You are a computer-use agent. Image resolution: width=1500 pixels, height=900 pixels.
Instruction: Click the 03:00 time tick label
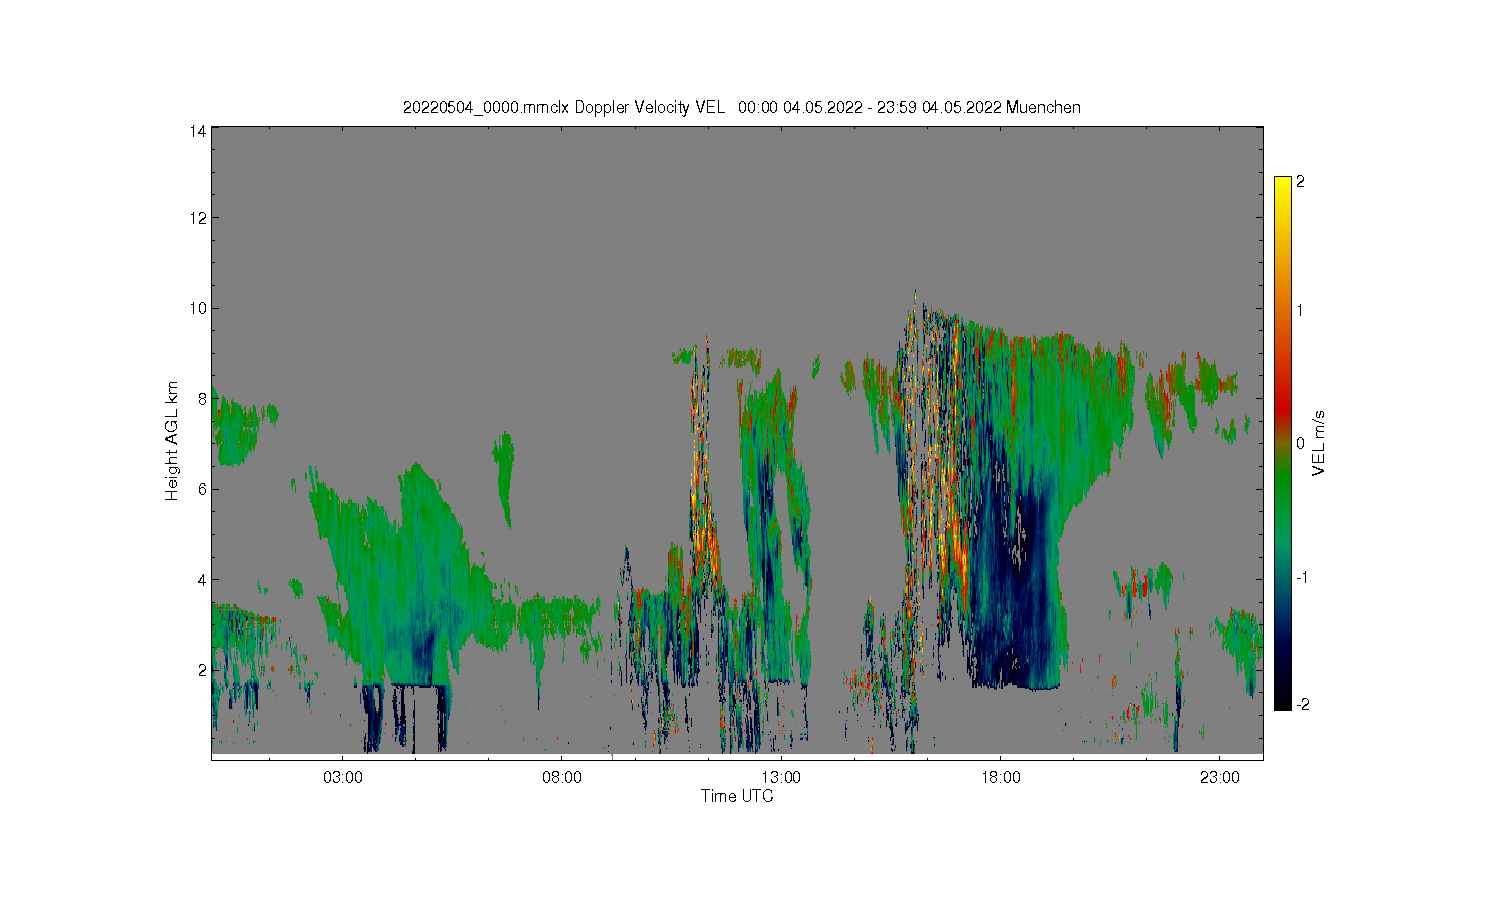(343, 777)
